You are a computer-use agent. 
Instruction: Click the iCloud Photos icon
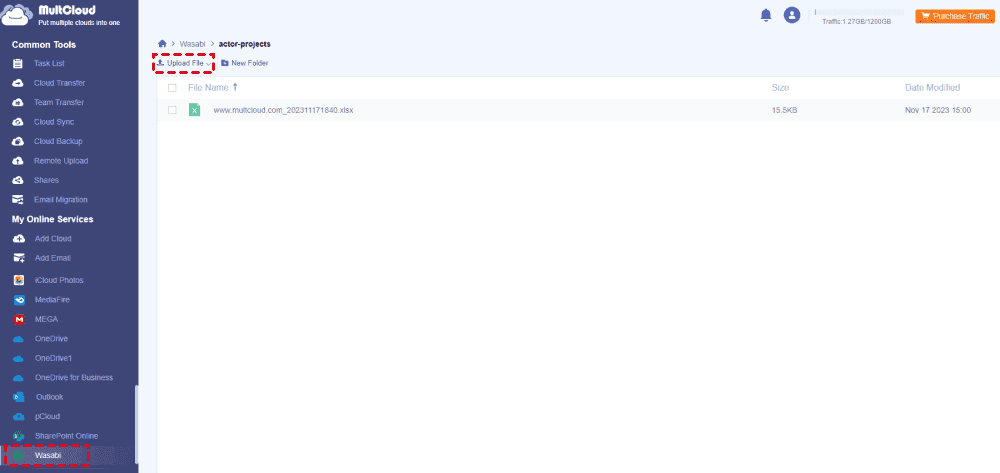19,280
